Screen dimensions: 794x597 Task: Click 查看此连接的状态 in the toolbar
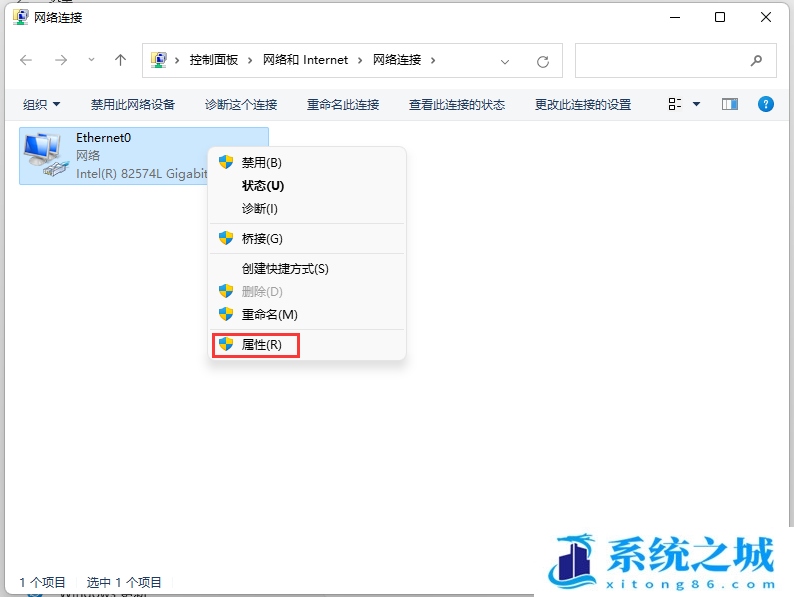(457, 104)
